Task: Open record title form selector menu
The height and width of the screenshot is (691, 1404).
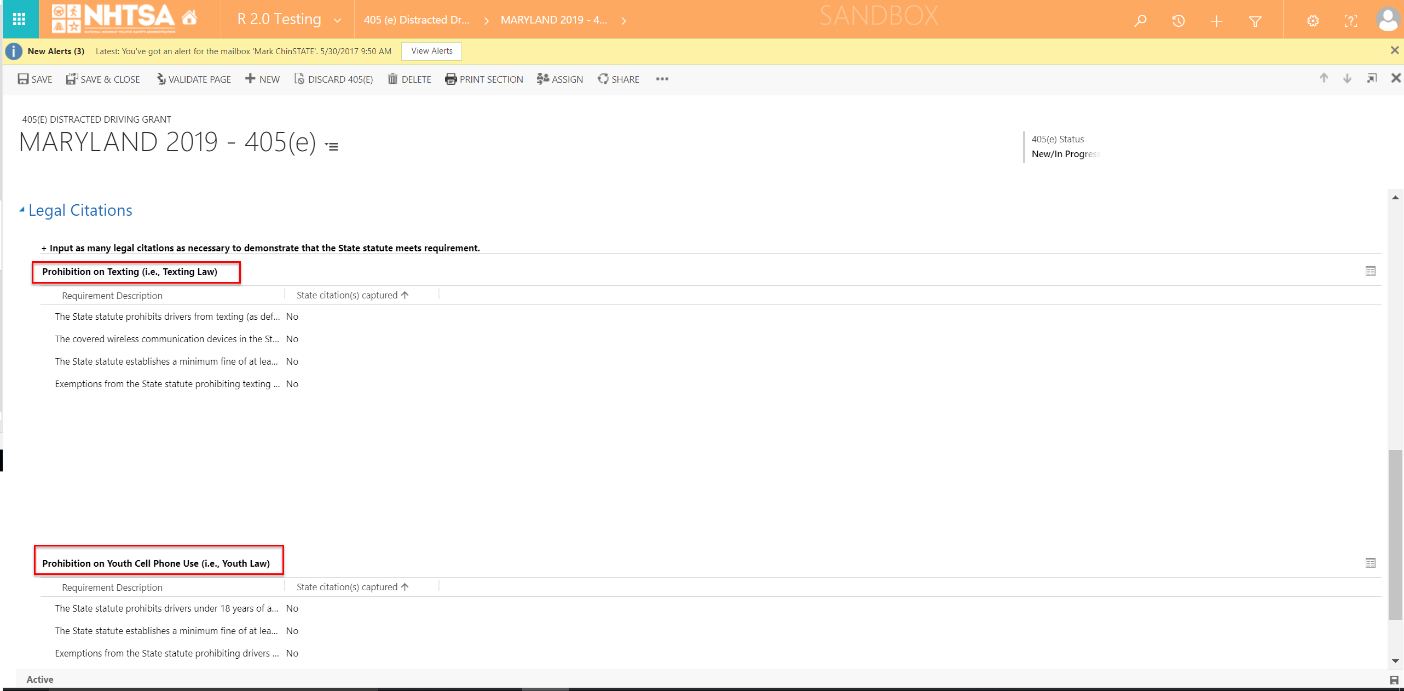Action: click(332, 147)
